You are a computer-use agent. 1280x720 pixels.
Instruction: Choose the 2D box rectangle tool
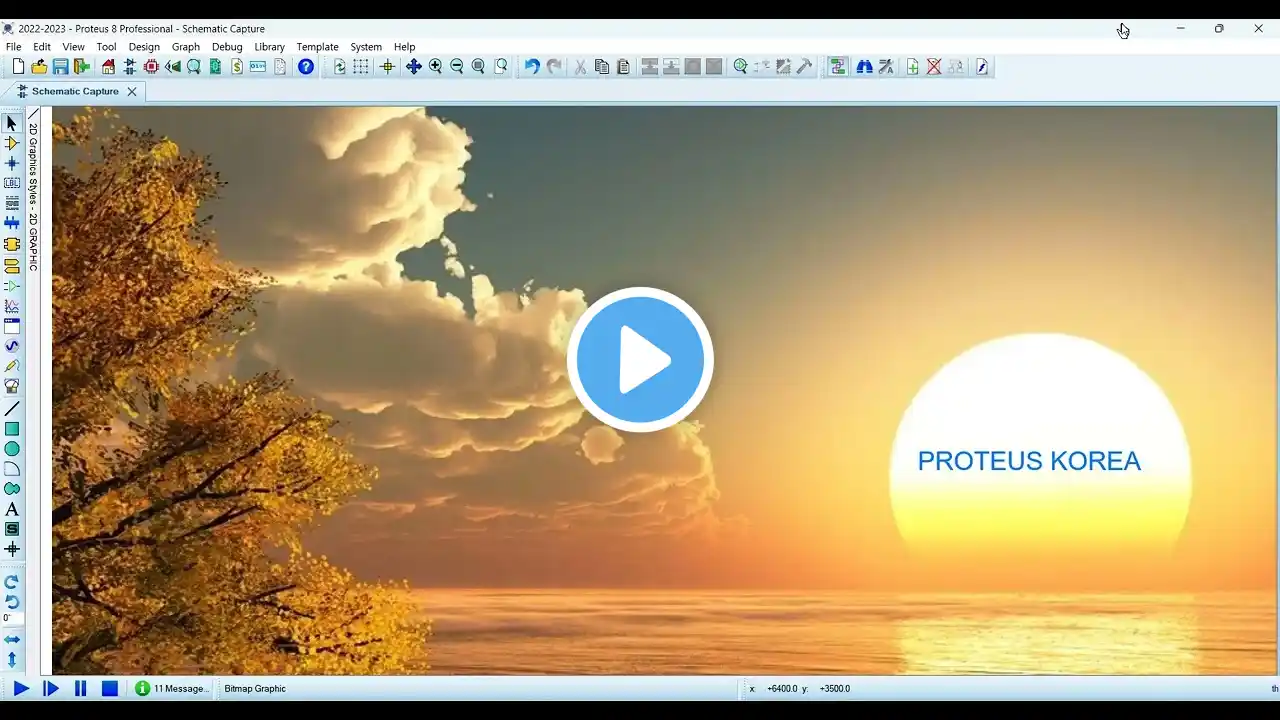(x=12, y=429)
